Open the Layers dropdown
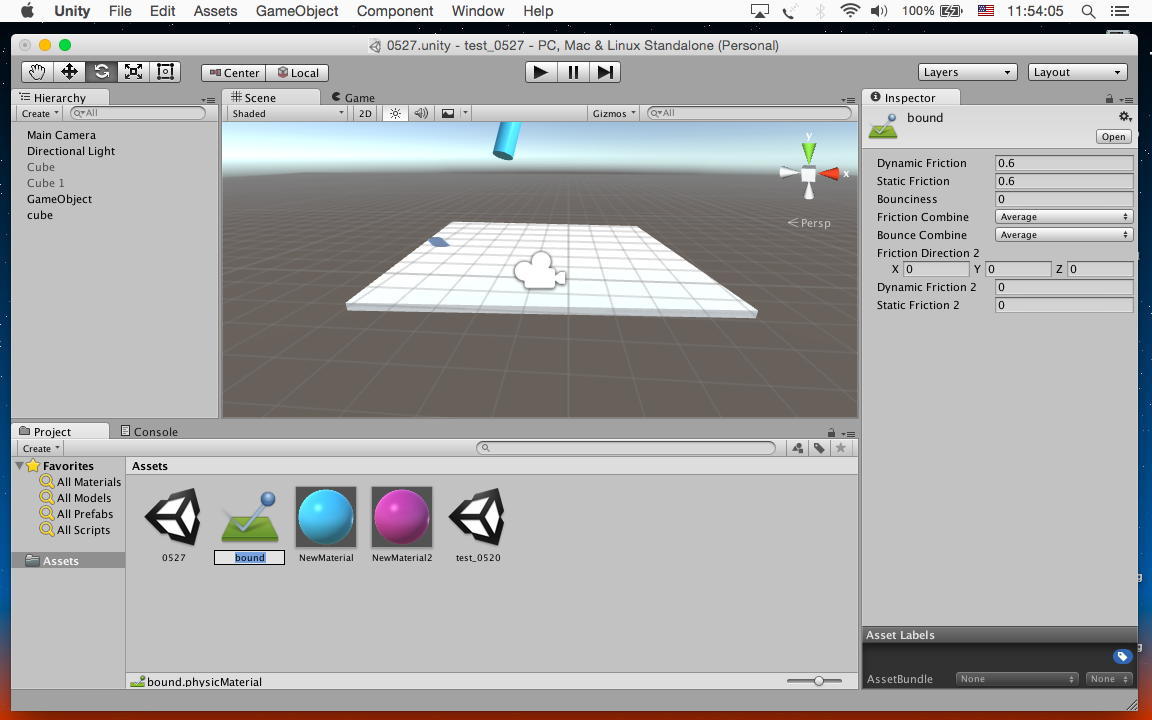 tap(967, 72)
